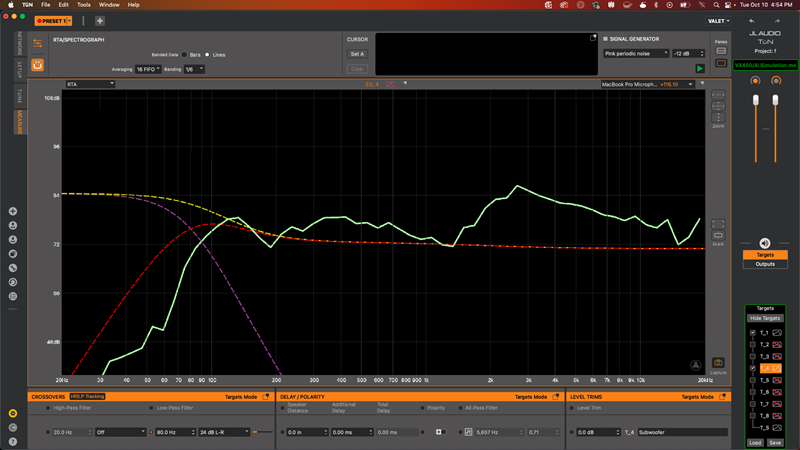Select the single pane layout icon
800x450 pixels.
(721, 63)
